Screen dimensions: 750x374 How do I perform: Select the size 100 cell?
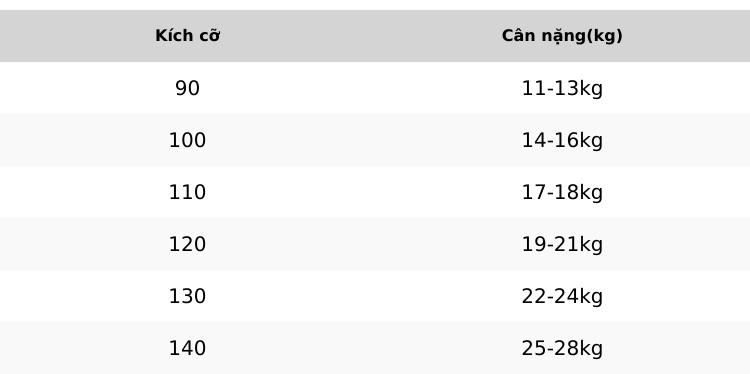coord(188,140)
